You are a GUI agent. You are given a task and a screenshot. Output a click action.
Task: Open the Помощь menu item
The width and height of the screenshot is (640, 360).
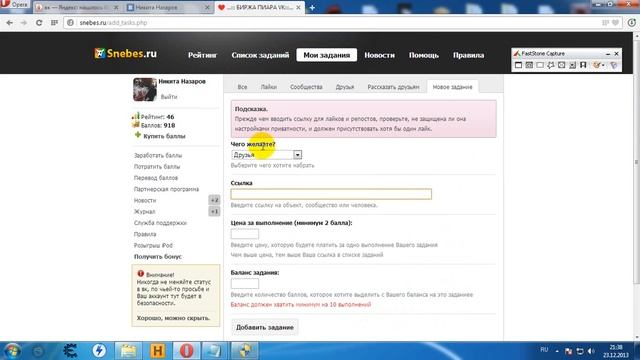(x=424, y=55)
